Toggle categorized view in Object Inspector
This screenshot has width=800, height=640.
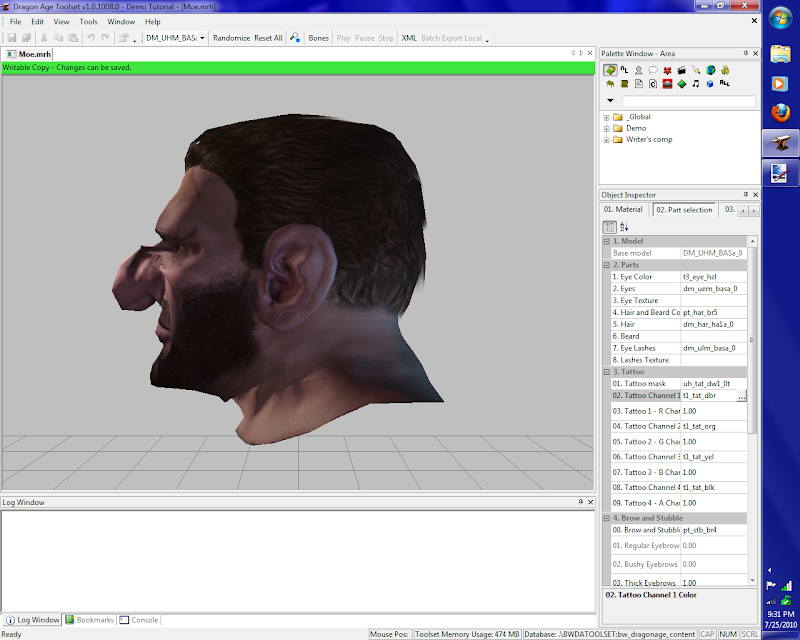tap(610, 227)
